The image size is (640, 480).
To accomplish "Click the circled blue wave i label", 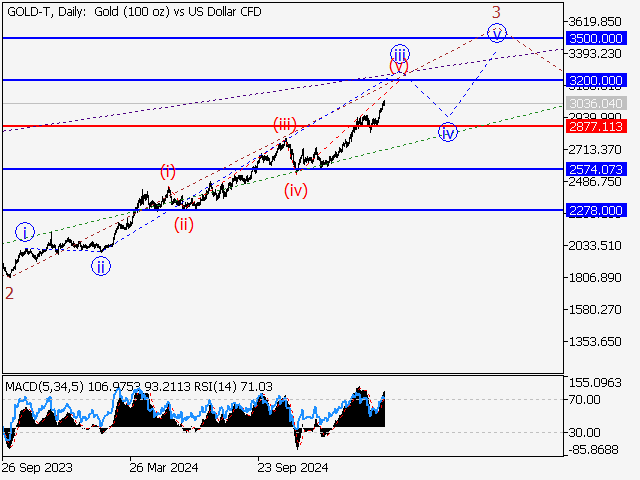I will (25, 233).
